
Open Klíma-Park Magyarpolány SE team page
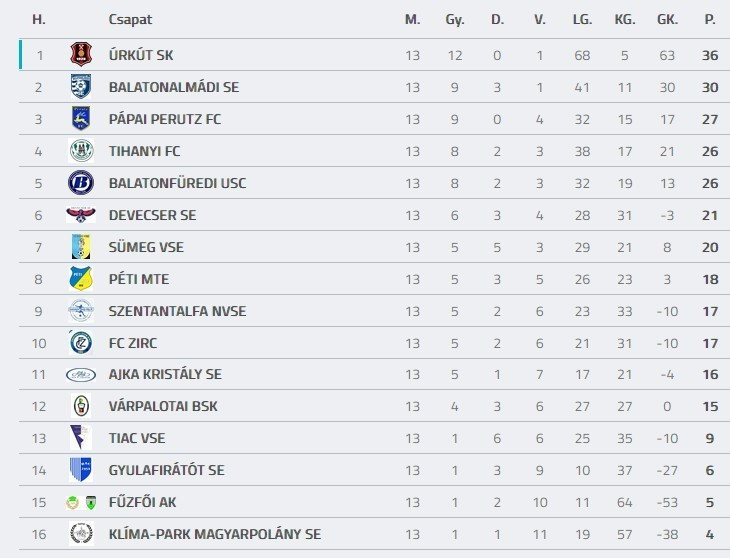pos(215,534)
